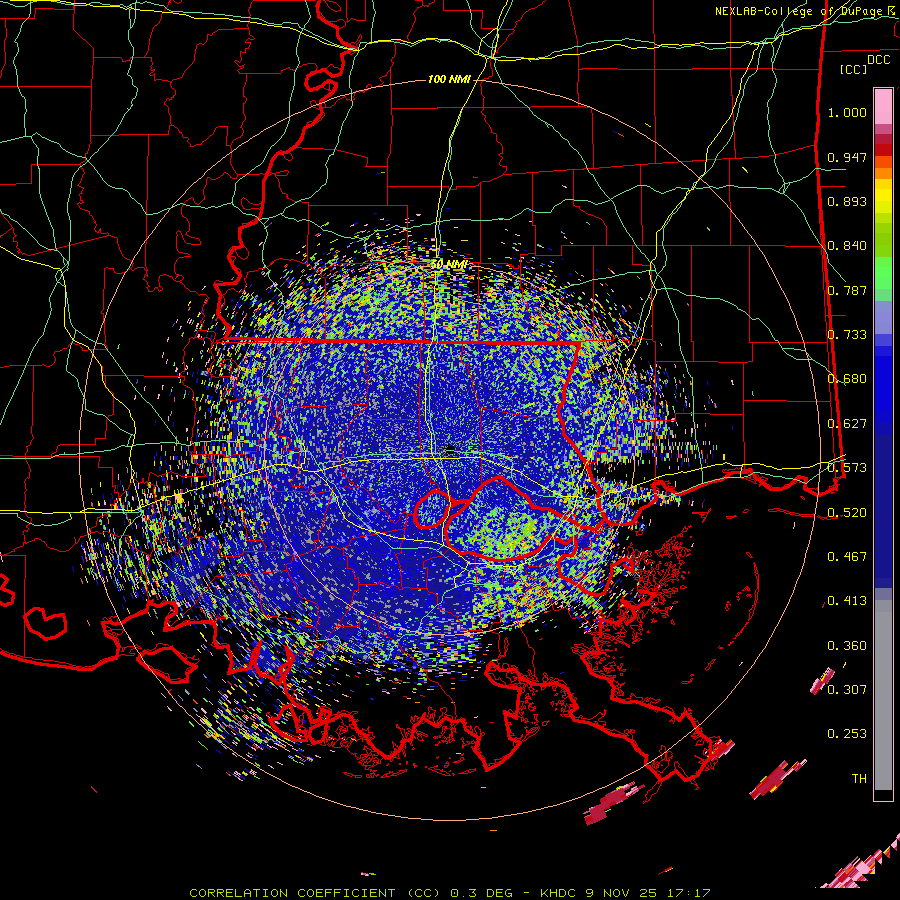Screen dimensions: 900x900
Task: Click the 0.253 scale value
Action: tap(847, 734)
